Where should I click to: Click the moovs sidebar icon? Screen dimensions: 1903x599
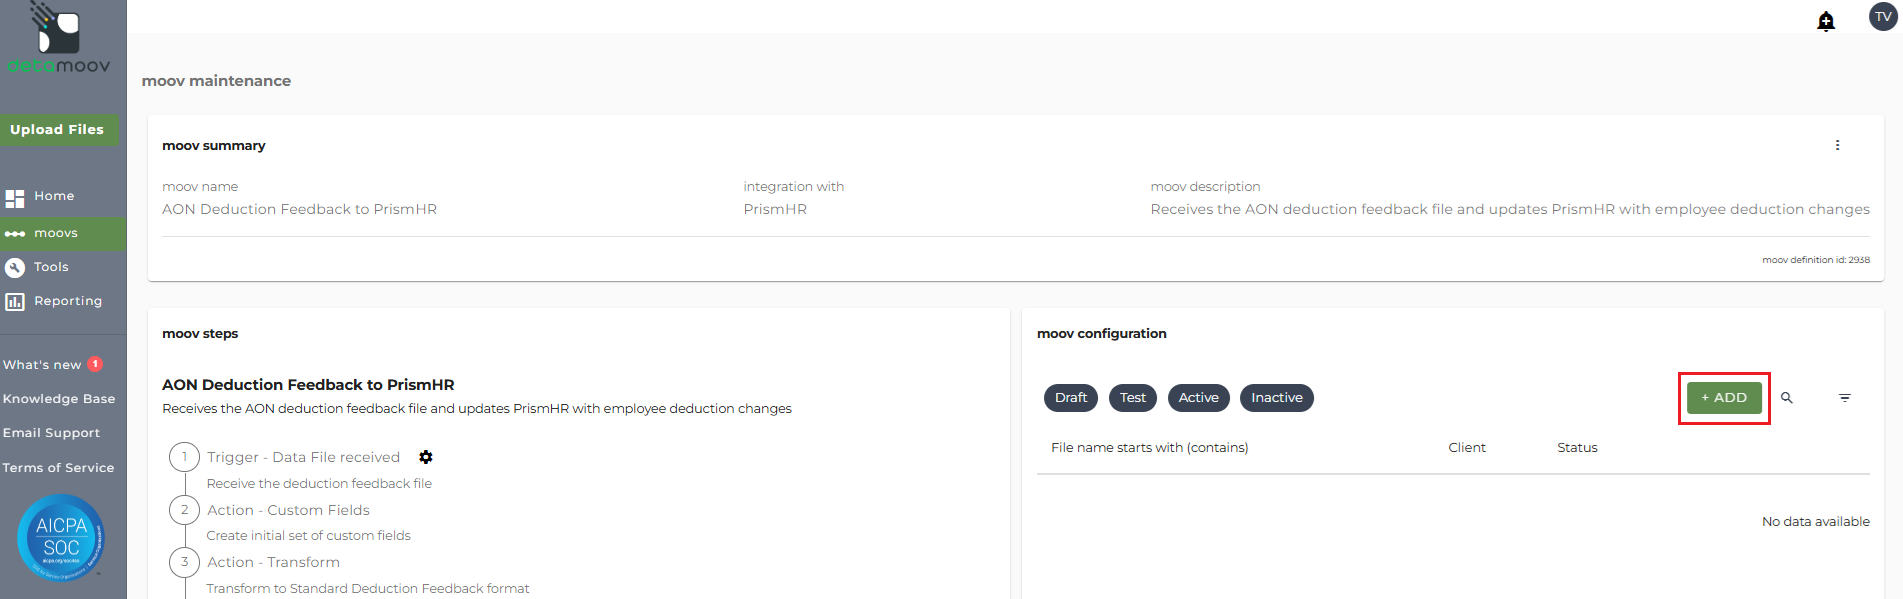point(15,234)
